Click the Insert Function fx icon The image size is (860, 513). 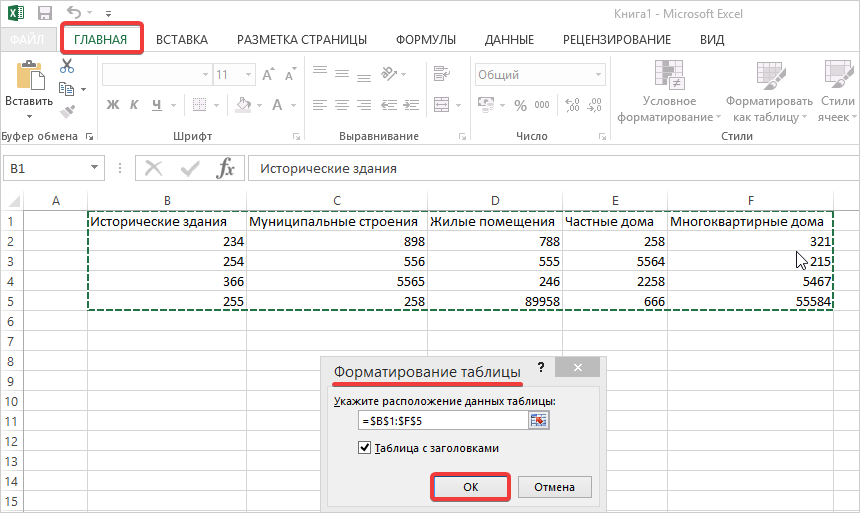[226, 169]
